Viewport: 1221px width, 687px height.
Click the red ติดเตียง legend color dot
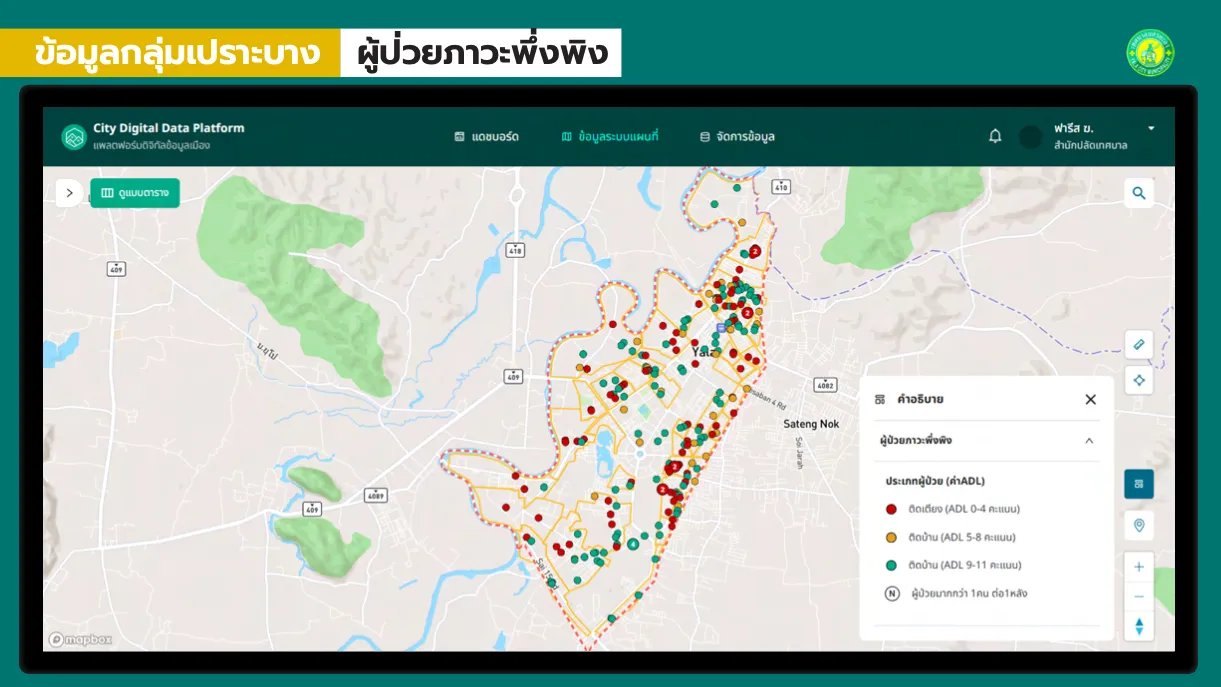click(x=891, y=509)
